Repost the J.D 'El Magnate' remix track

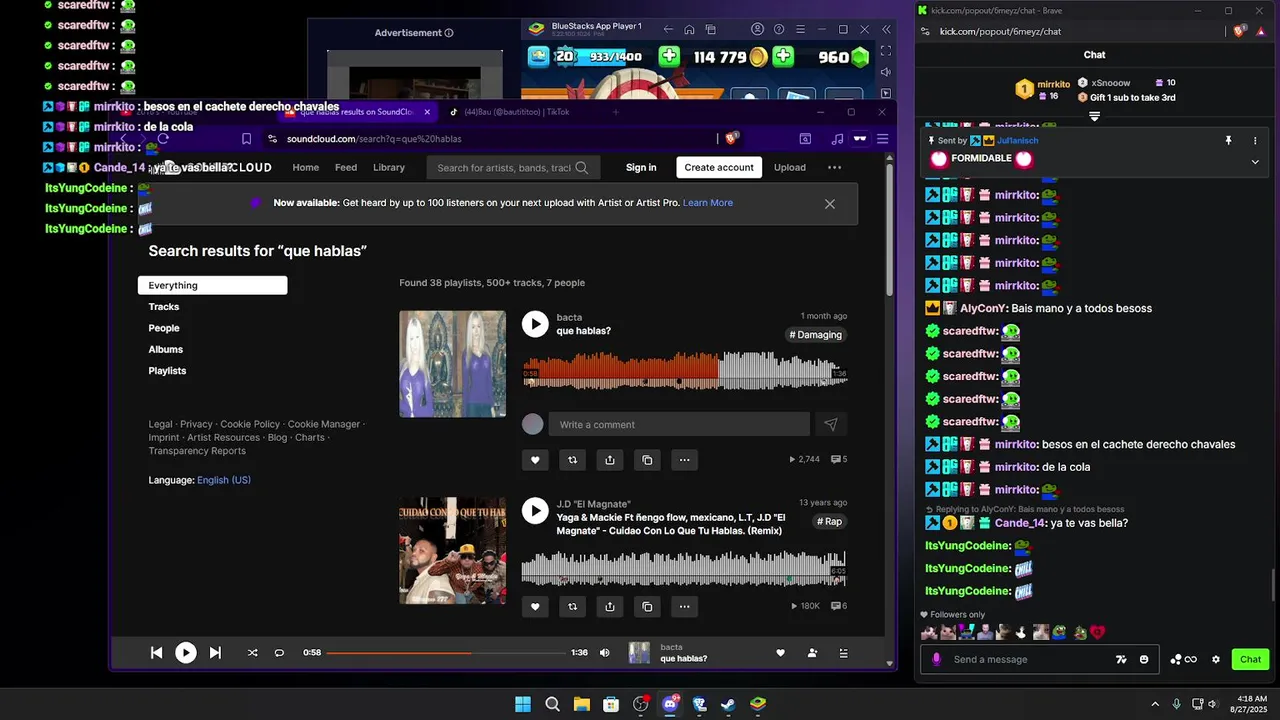572,606
